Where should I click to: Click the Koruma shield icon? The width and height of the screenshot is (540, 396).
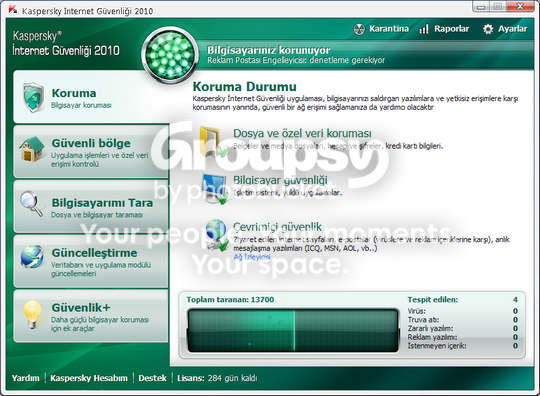(x=33, y=97)
